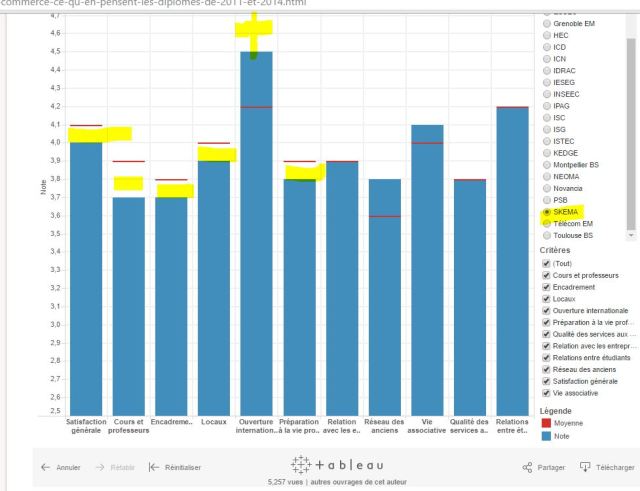Click the Réinitialiser button label

coord(183,468)
